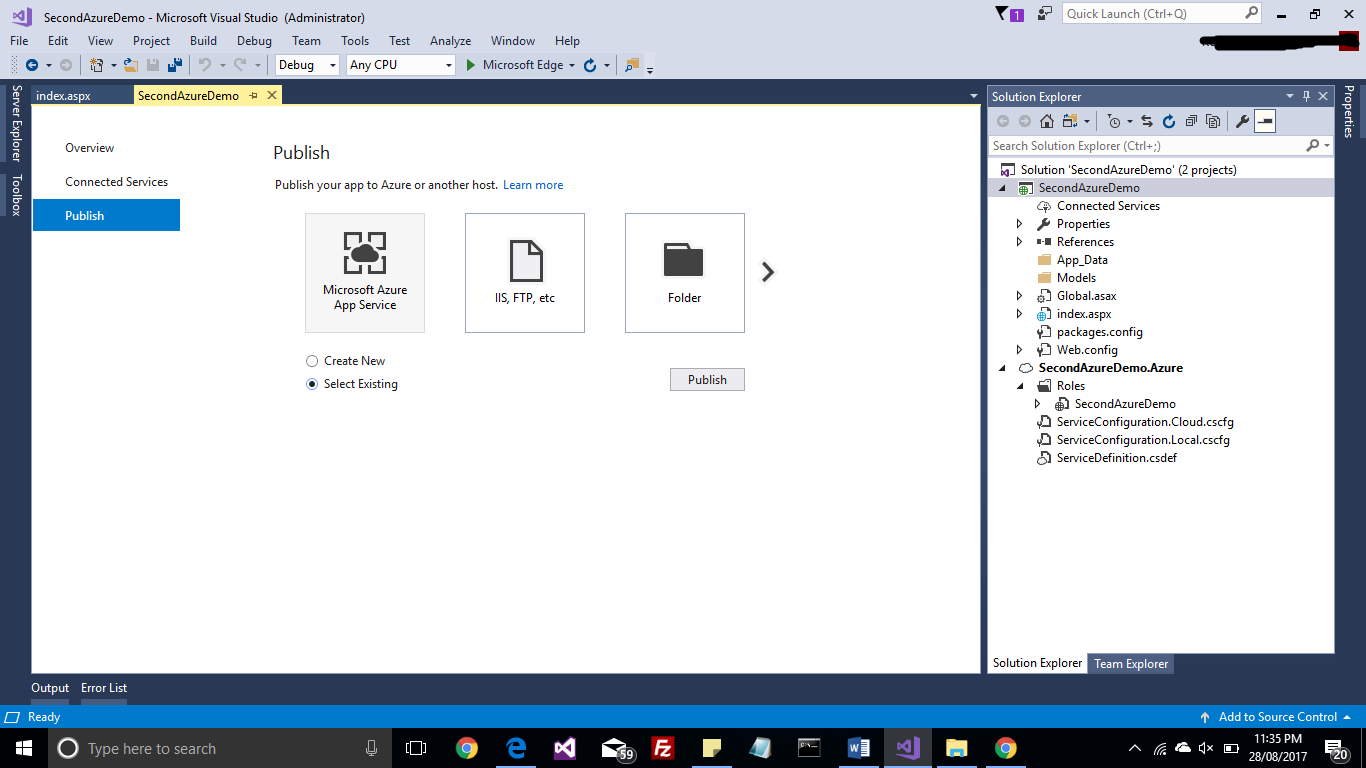
Task: Expand the Properties node in Solution Explorer
Action: coord(1019,224)
